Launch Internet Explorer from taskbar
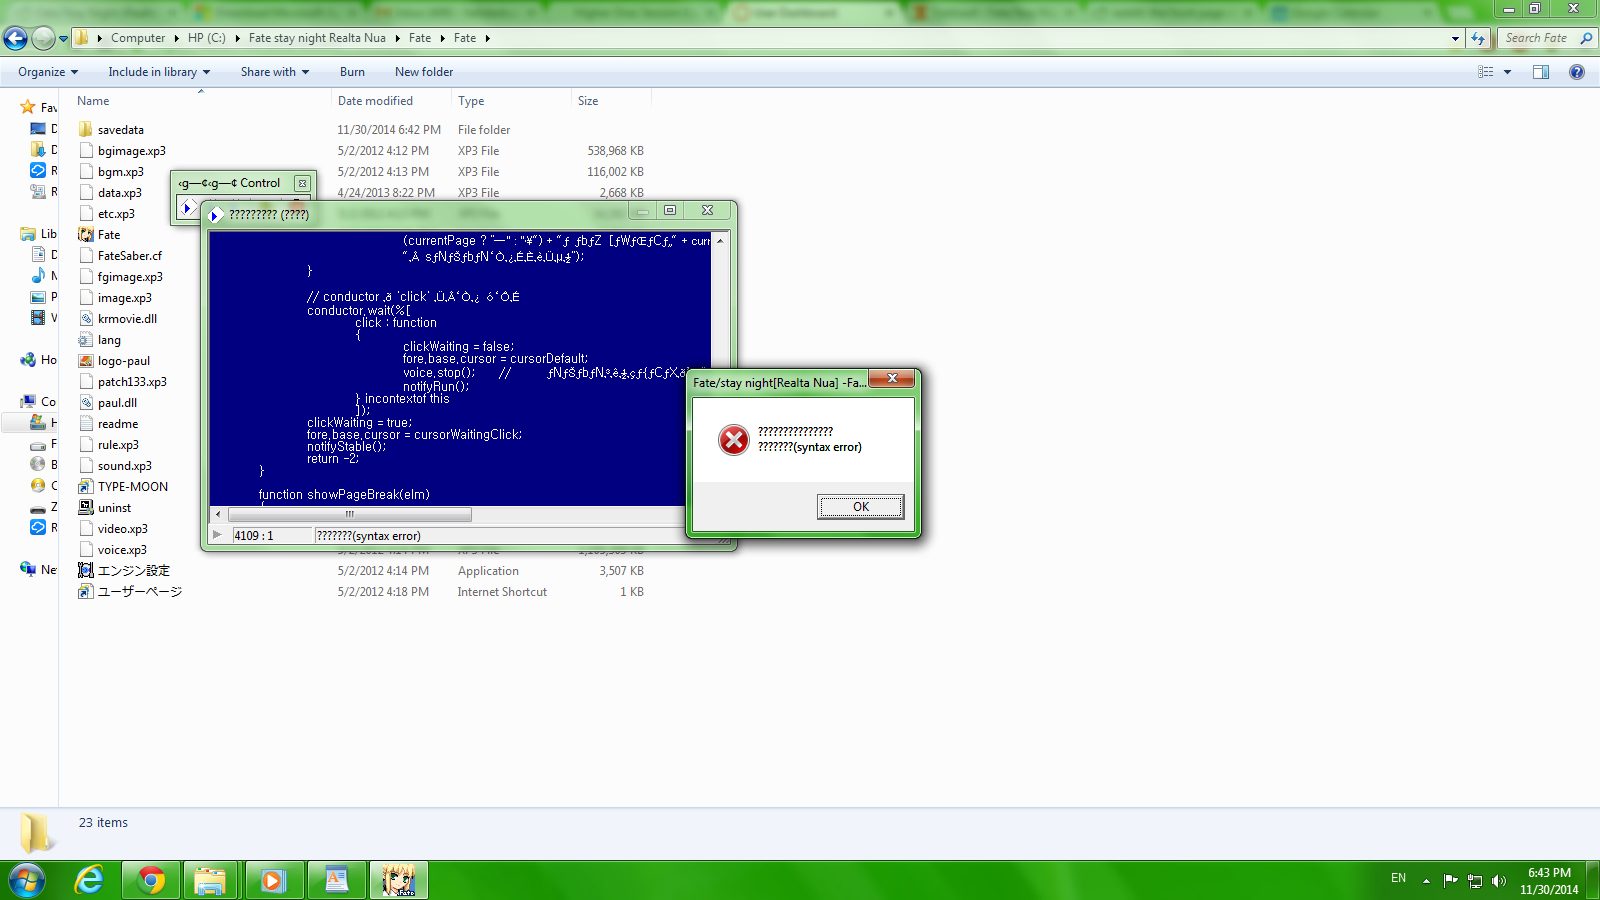The image size is (1600, 900). point(90,880)
